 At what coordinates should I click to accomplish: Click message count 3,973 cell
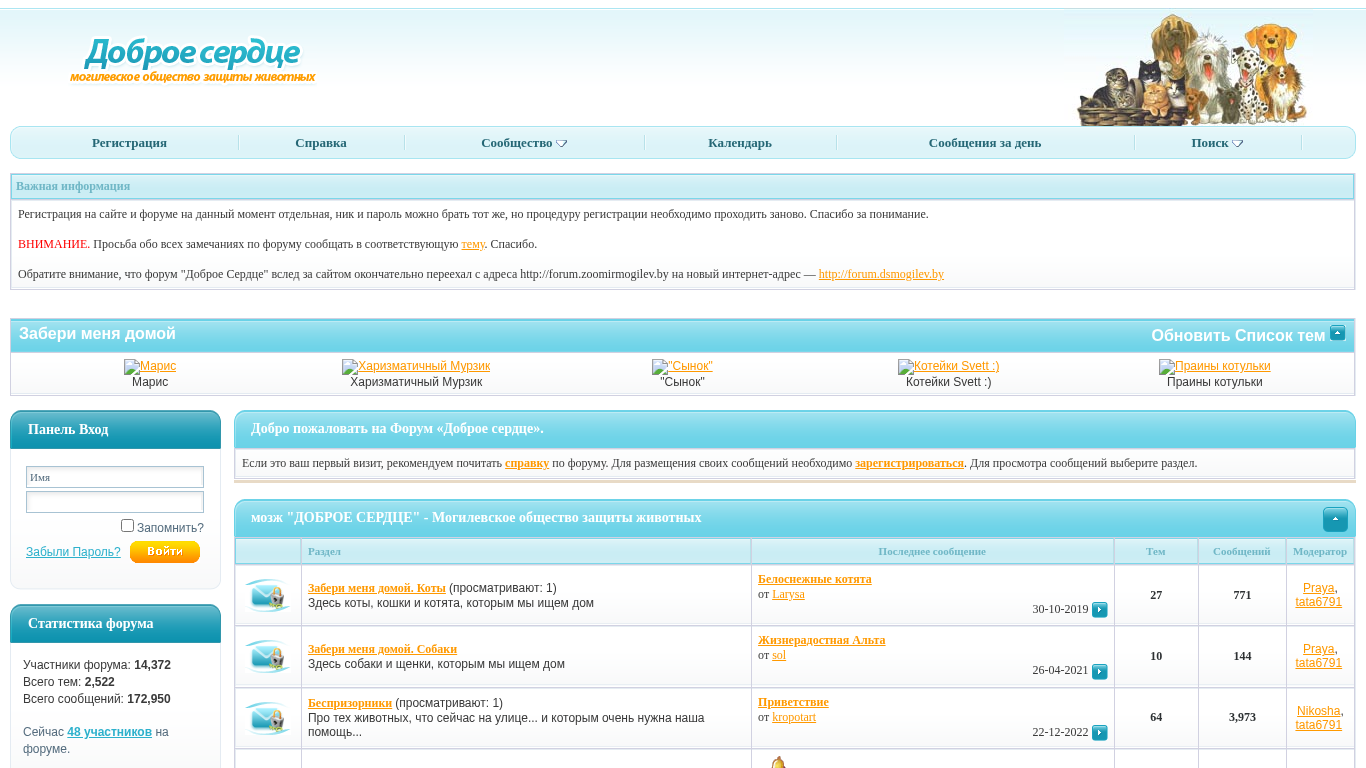coord(1242,717)
